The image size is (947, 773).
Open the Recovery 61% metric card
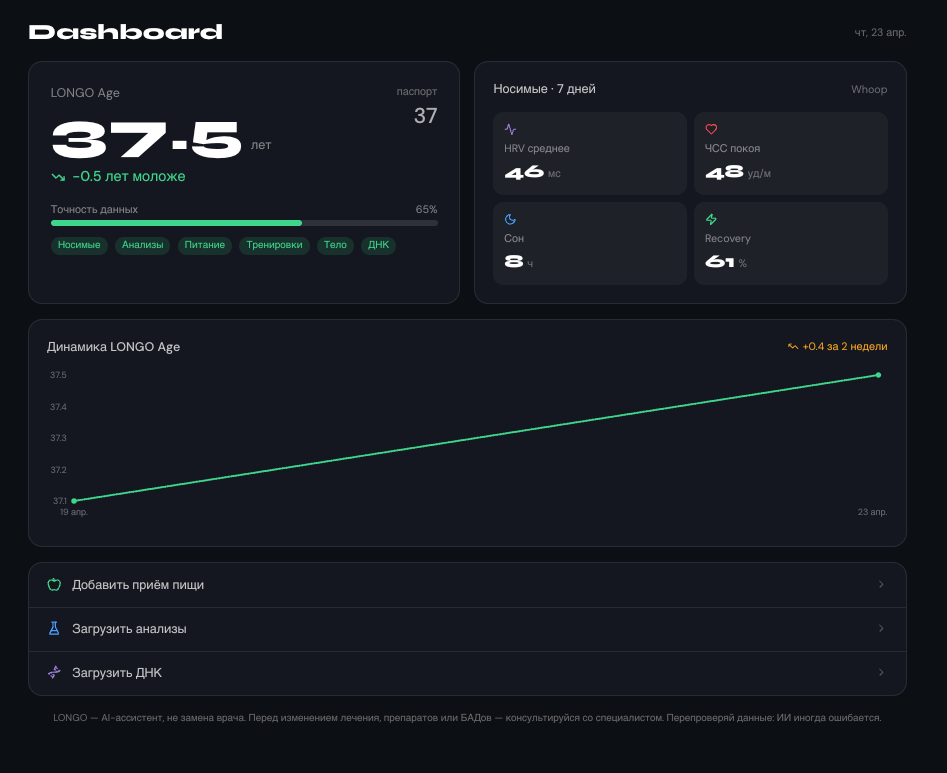pyautogui.click(x=791, y=243)
